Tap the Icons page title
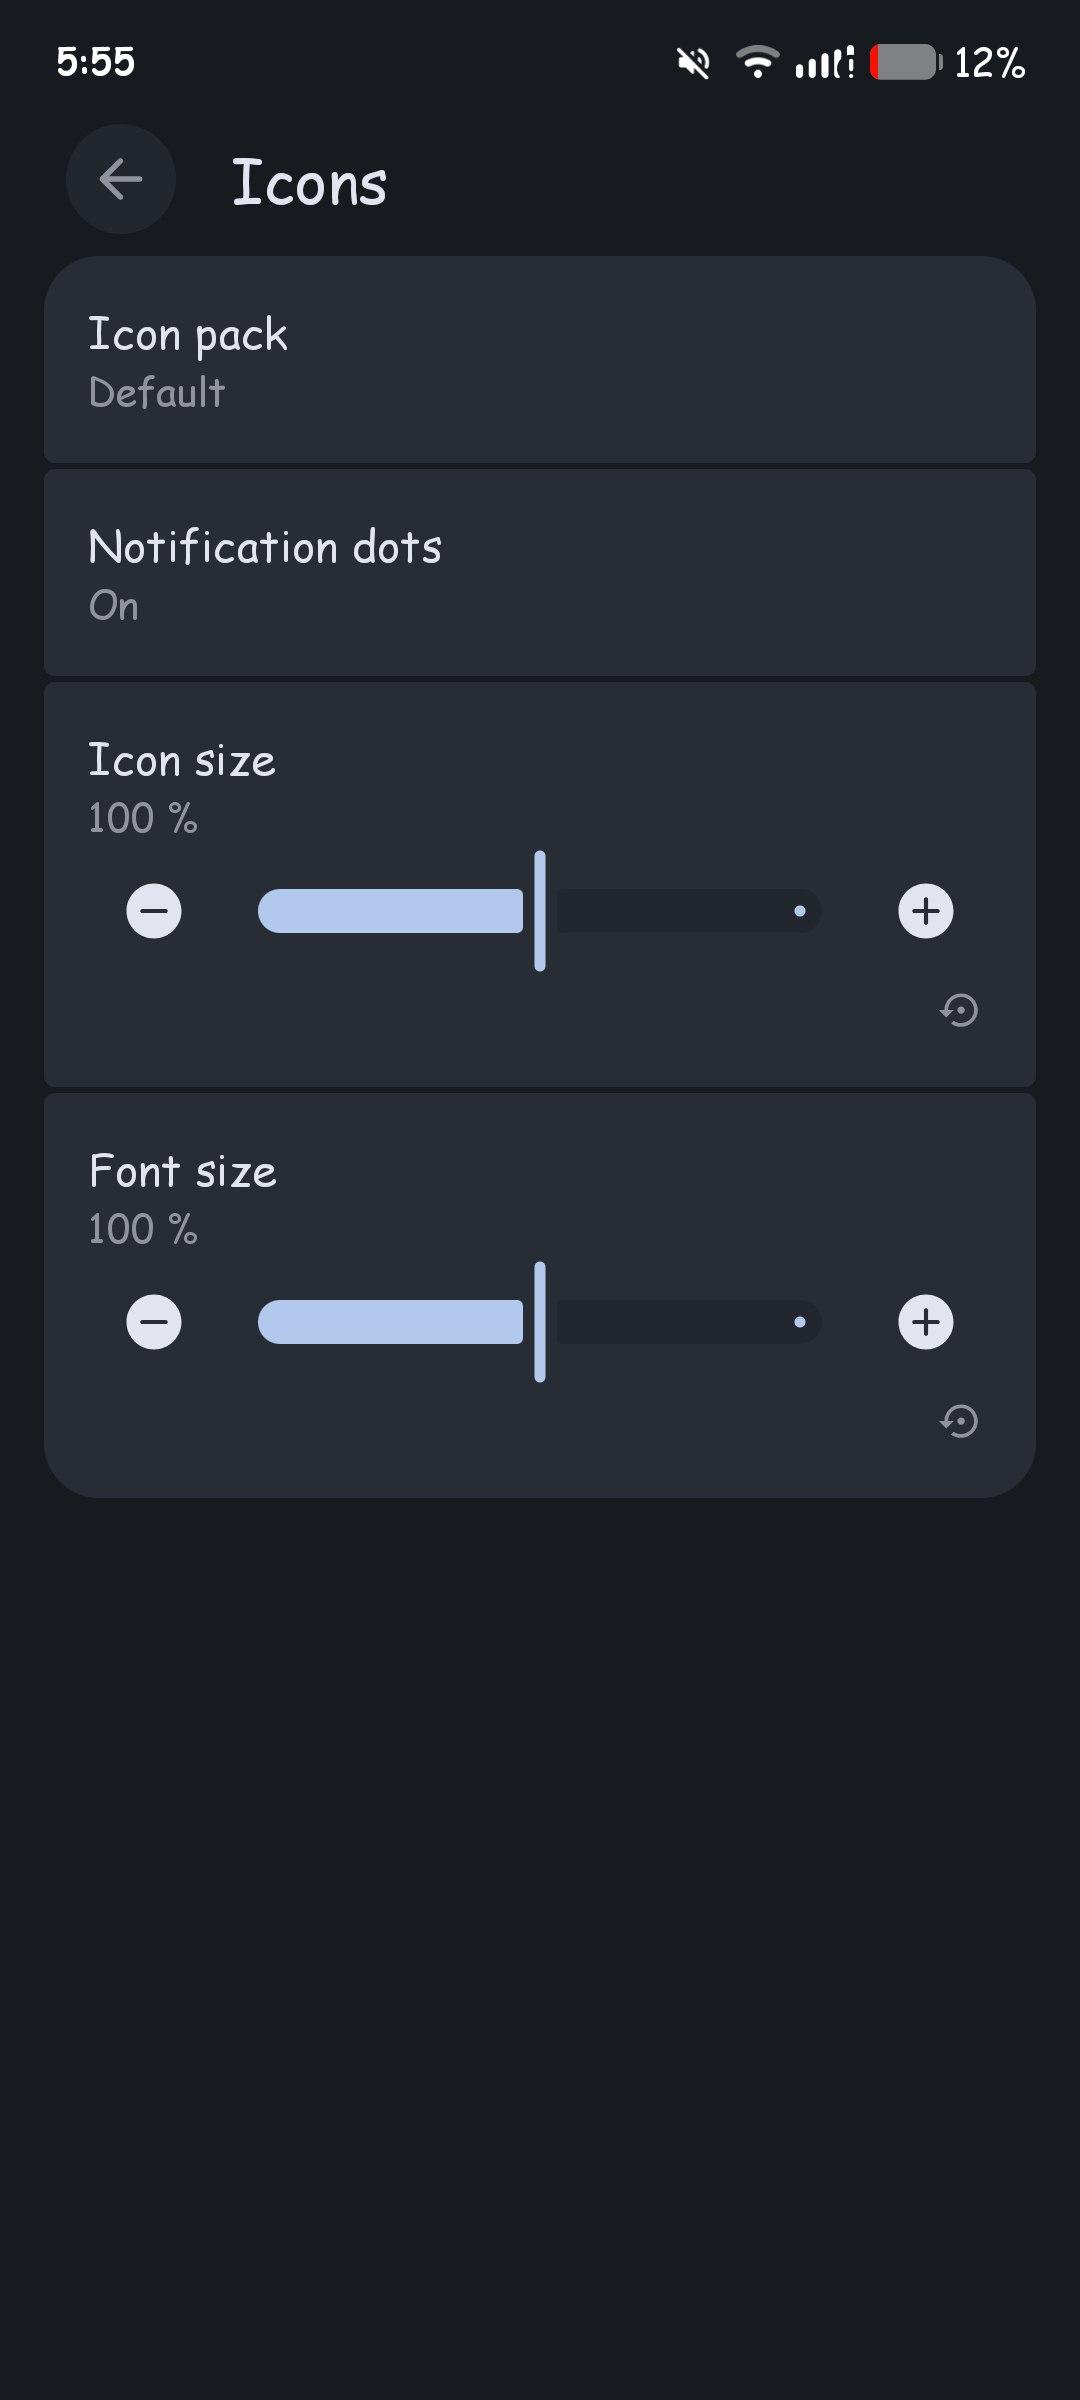The height and width of the screenshot is (2400, 1080). pos(309,183)
